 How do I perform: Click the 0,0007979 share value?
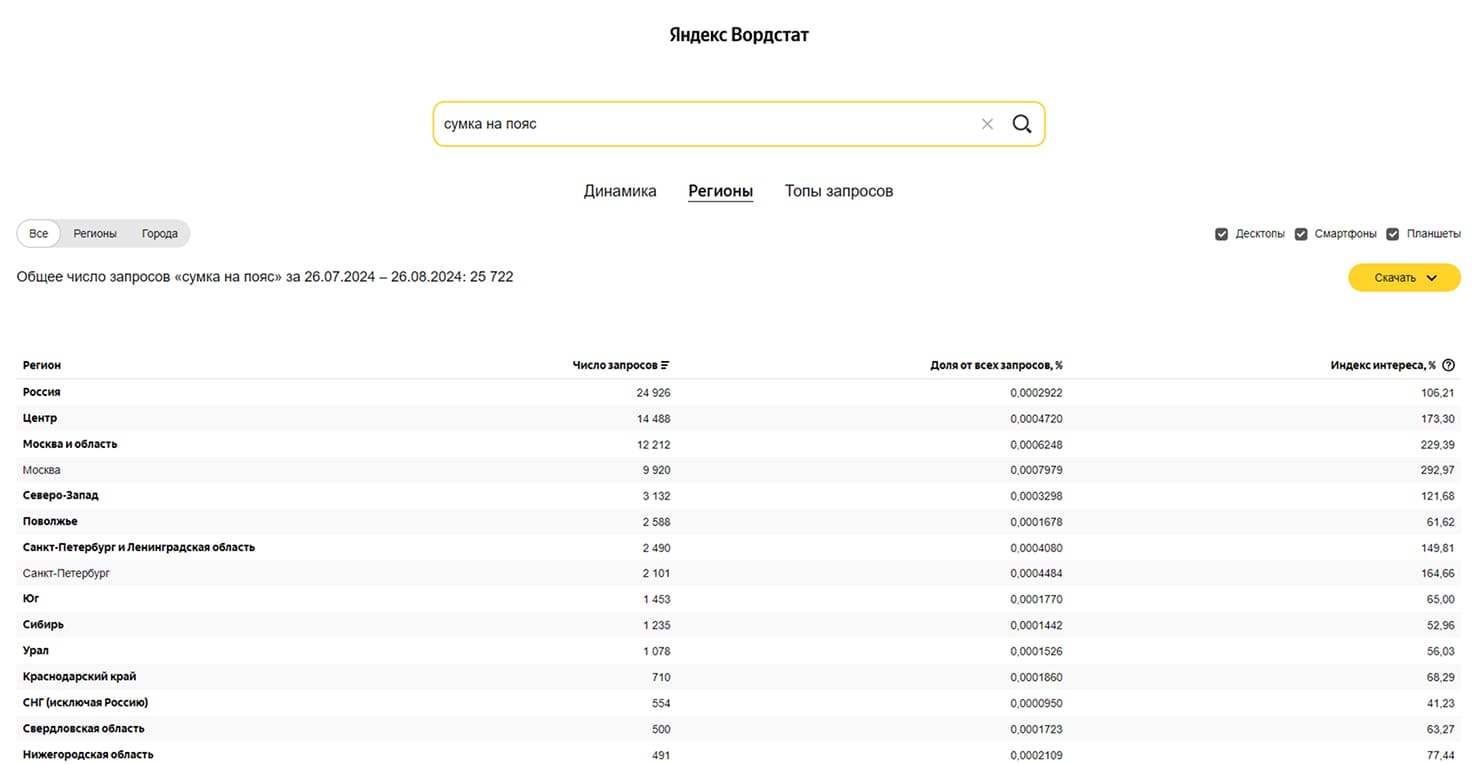(1036, 471)
